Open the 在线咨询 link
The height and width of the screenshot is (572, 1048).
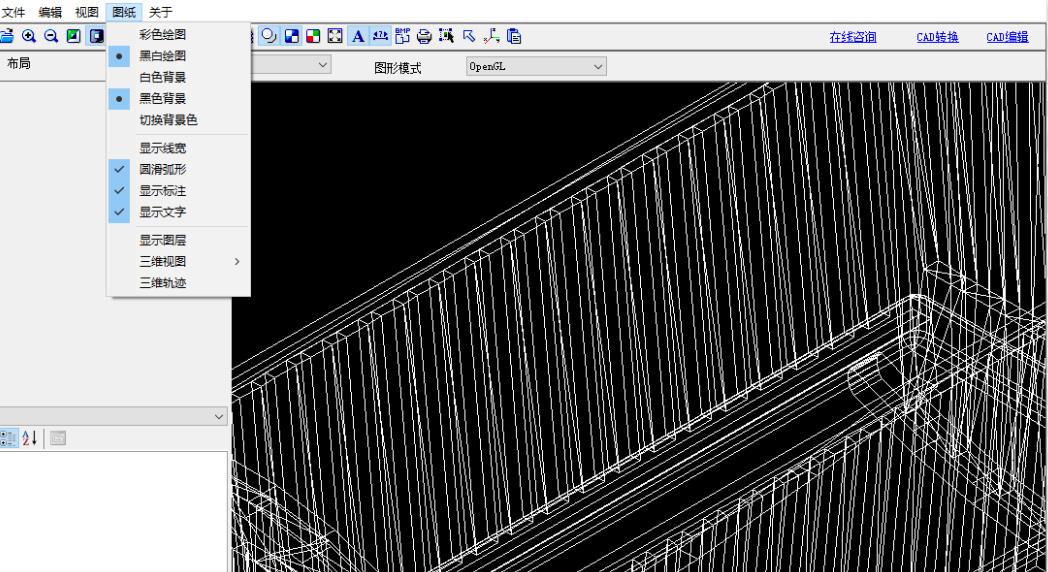click(853, 37)
